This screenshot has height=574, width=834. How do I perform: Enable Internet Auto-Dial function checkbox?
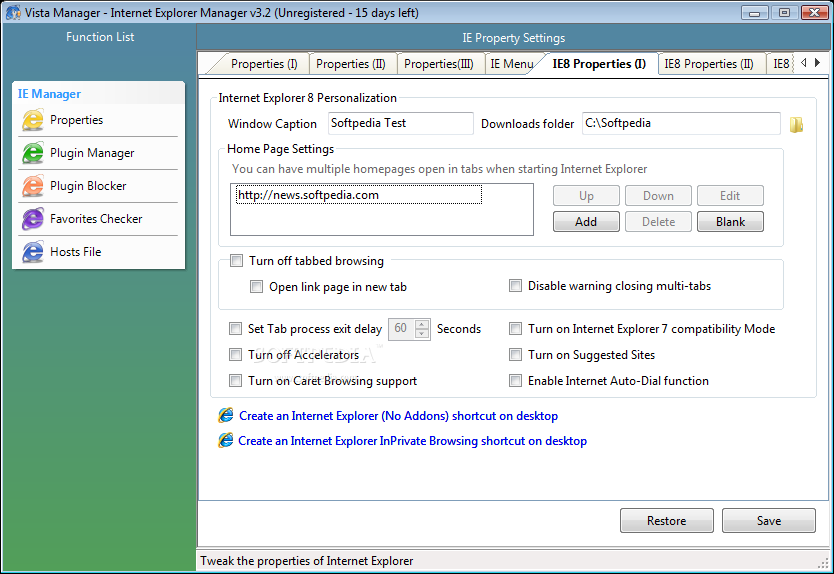pyautogui.click(x=515, y=380)
